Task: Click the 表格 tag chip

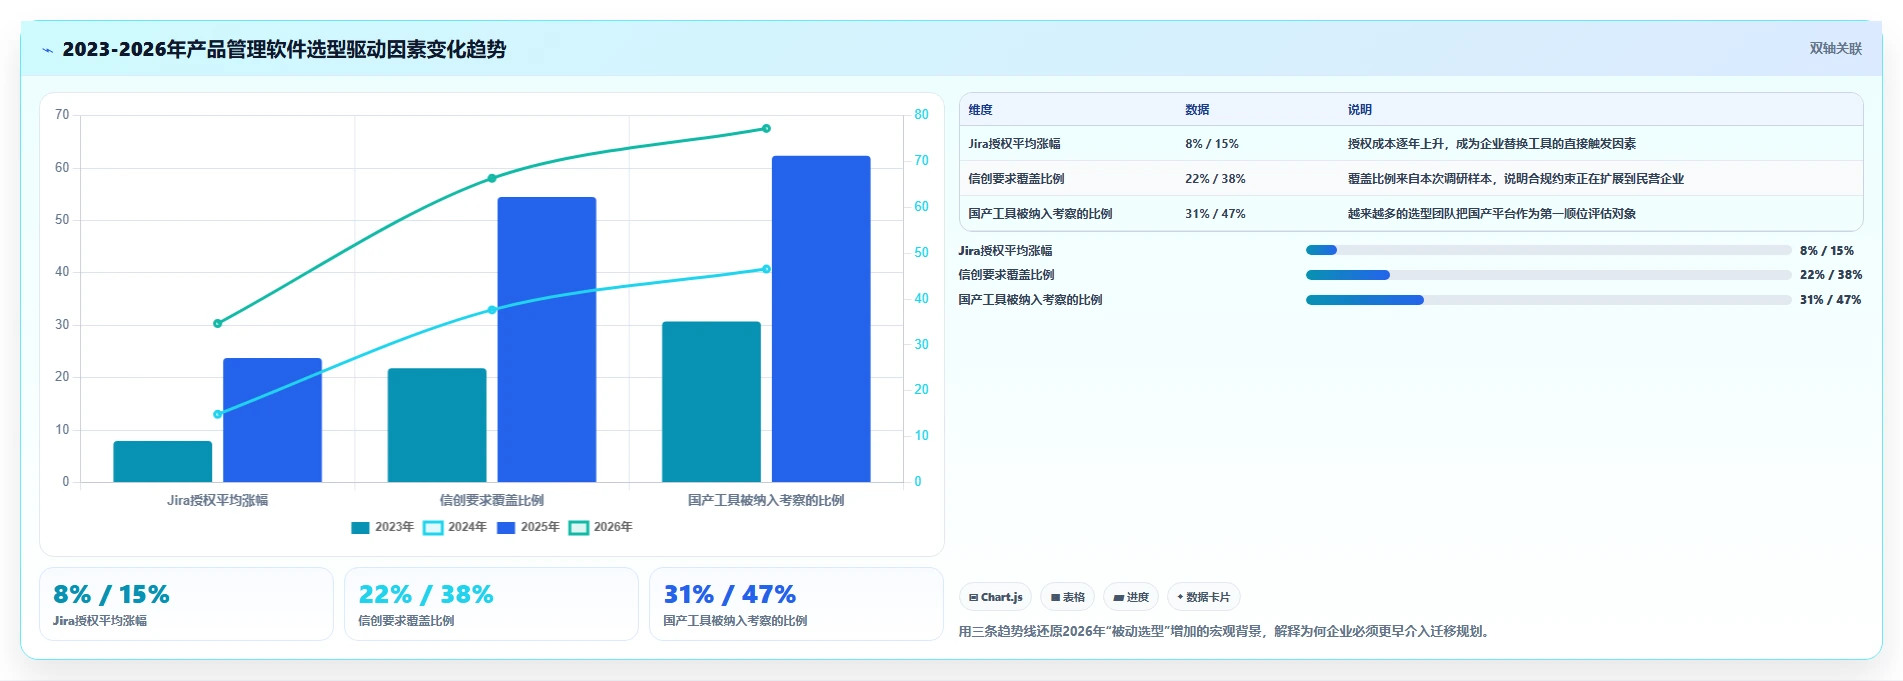Action: (1067, 597)
